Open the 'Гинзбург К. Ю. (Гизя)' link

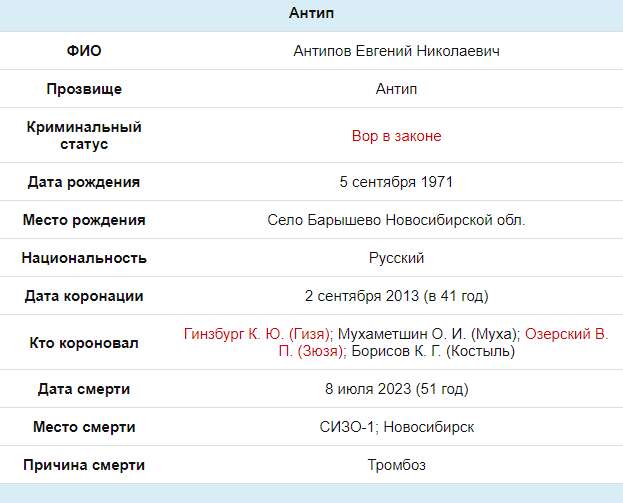[257, 334]
